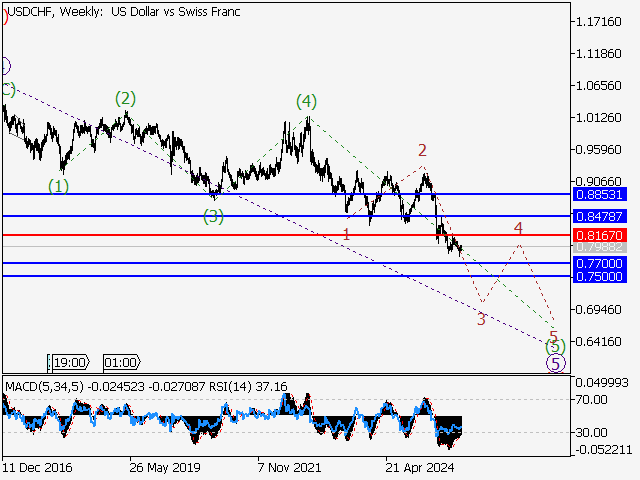The image size is (640, 480).
Task: Click red wave label 4 on forecast
Action: click(518, 229)
